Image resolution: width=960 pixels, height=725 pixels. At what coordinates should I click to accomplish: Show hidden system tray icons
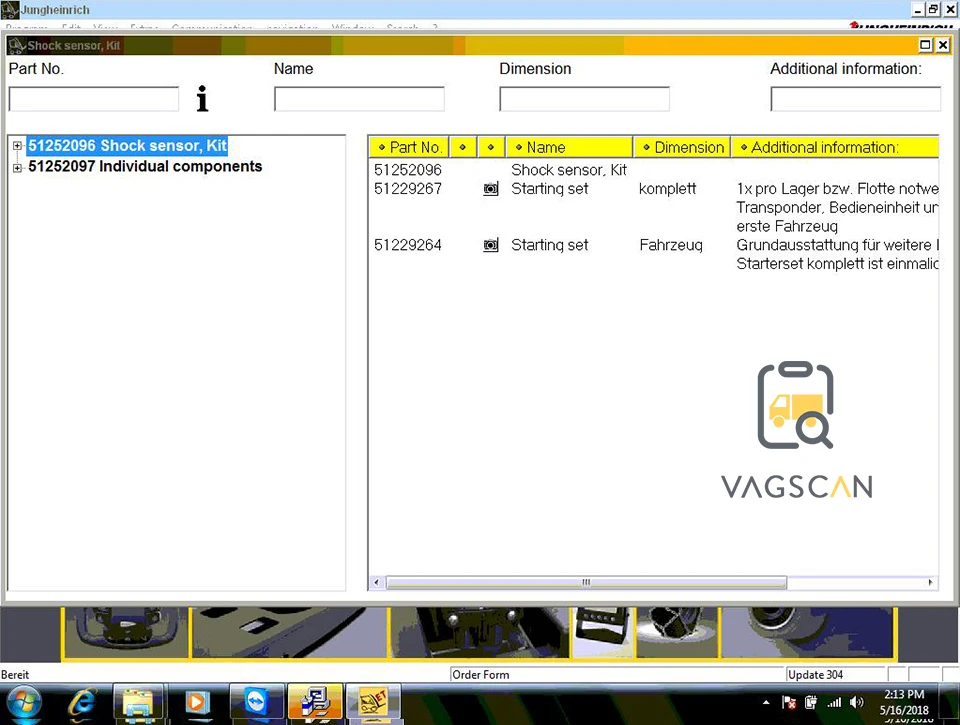click(766, 702)
